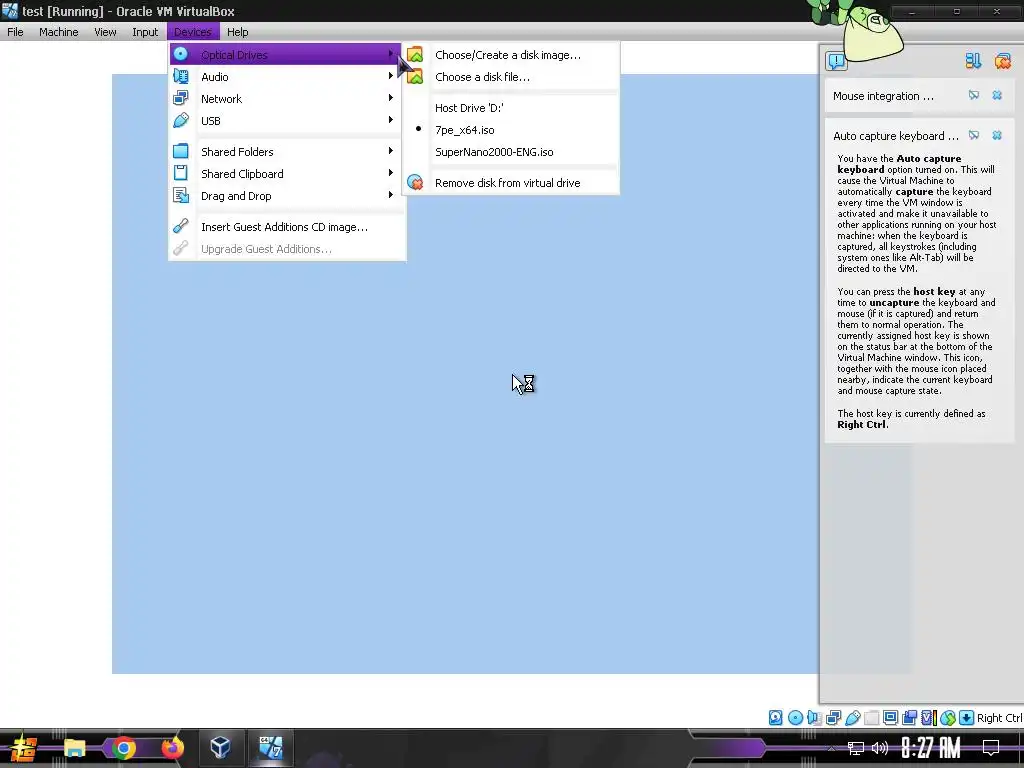Screen dimensions: 1024x768
Task: Open the File menu
Action: click(15, 31)
